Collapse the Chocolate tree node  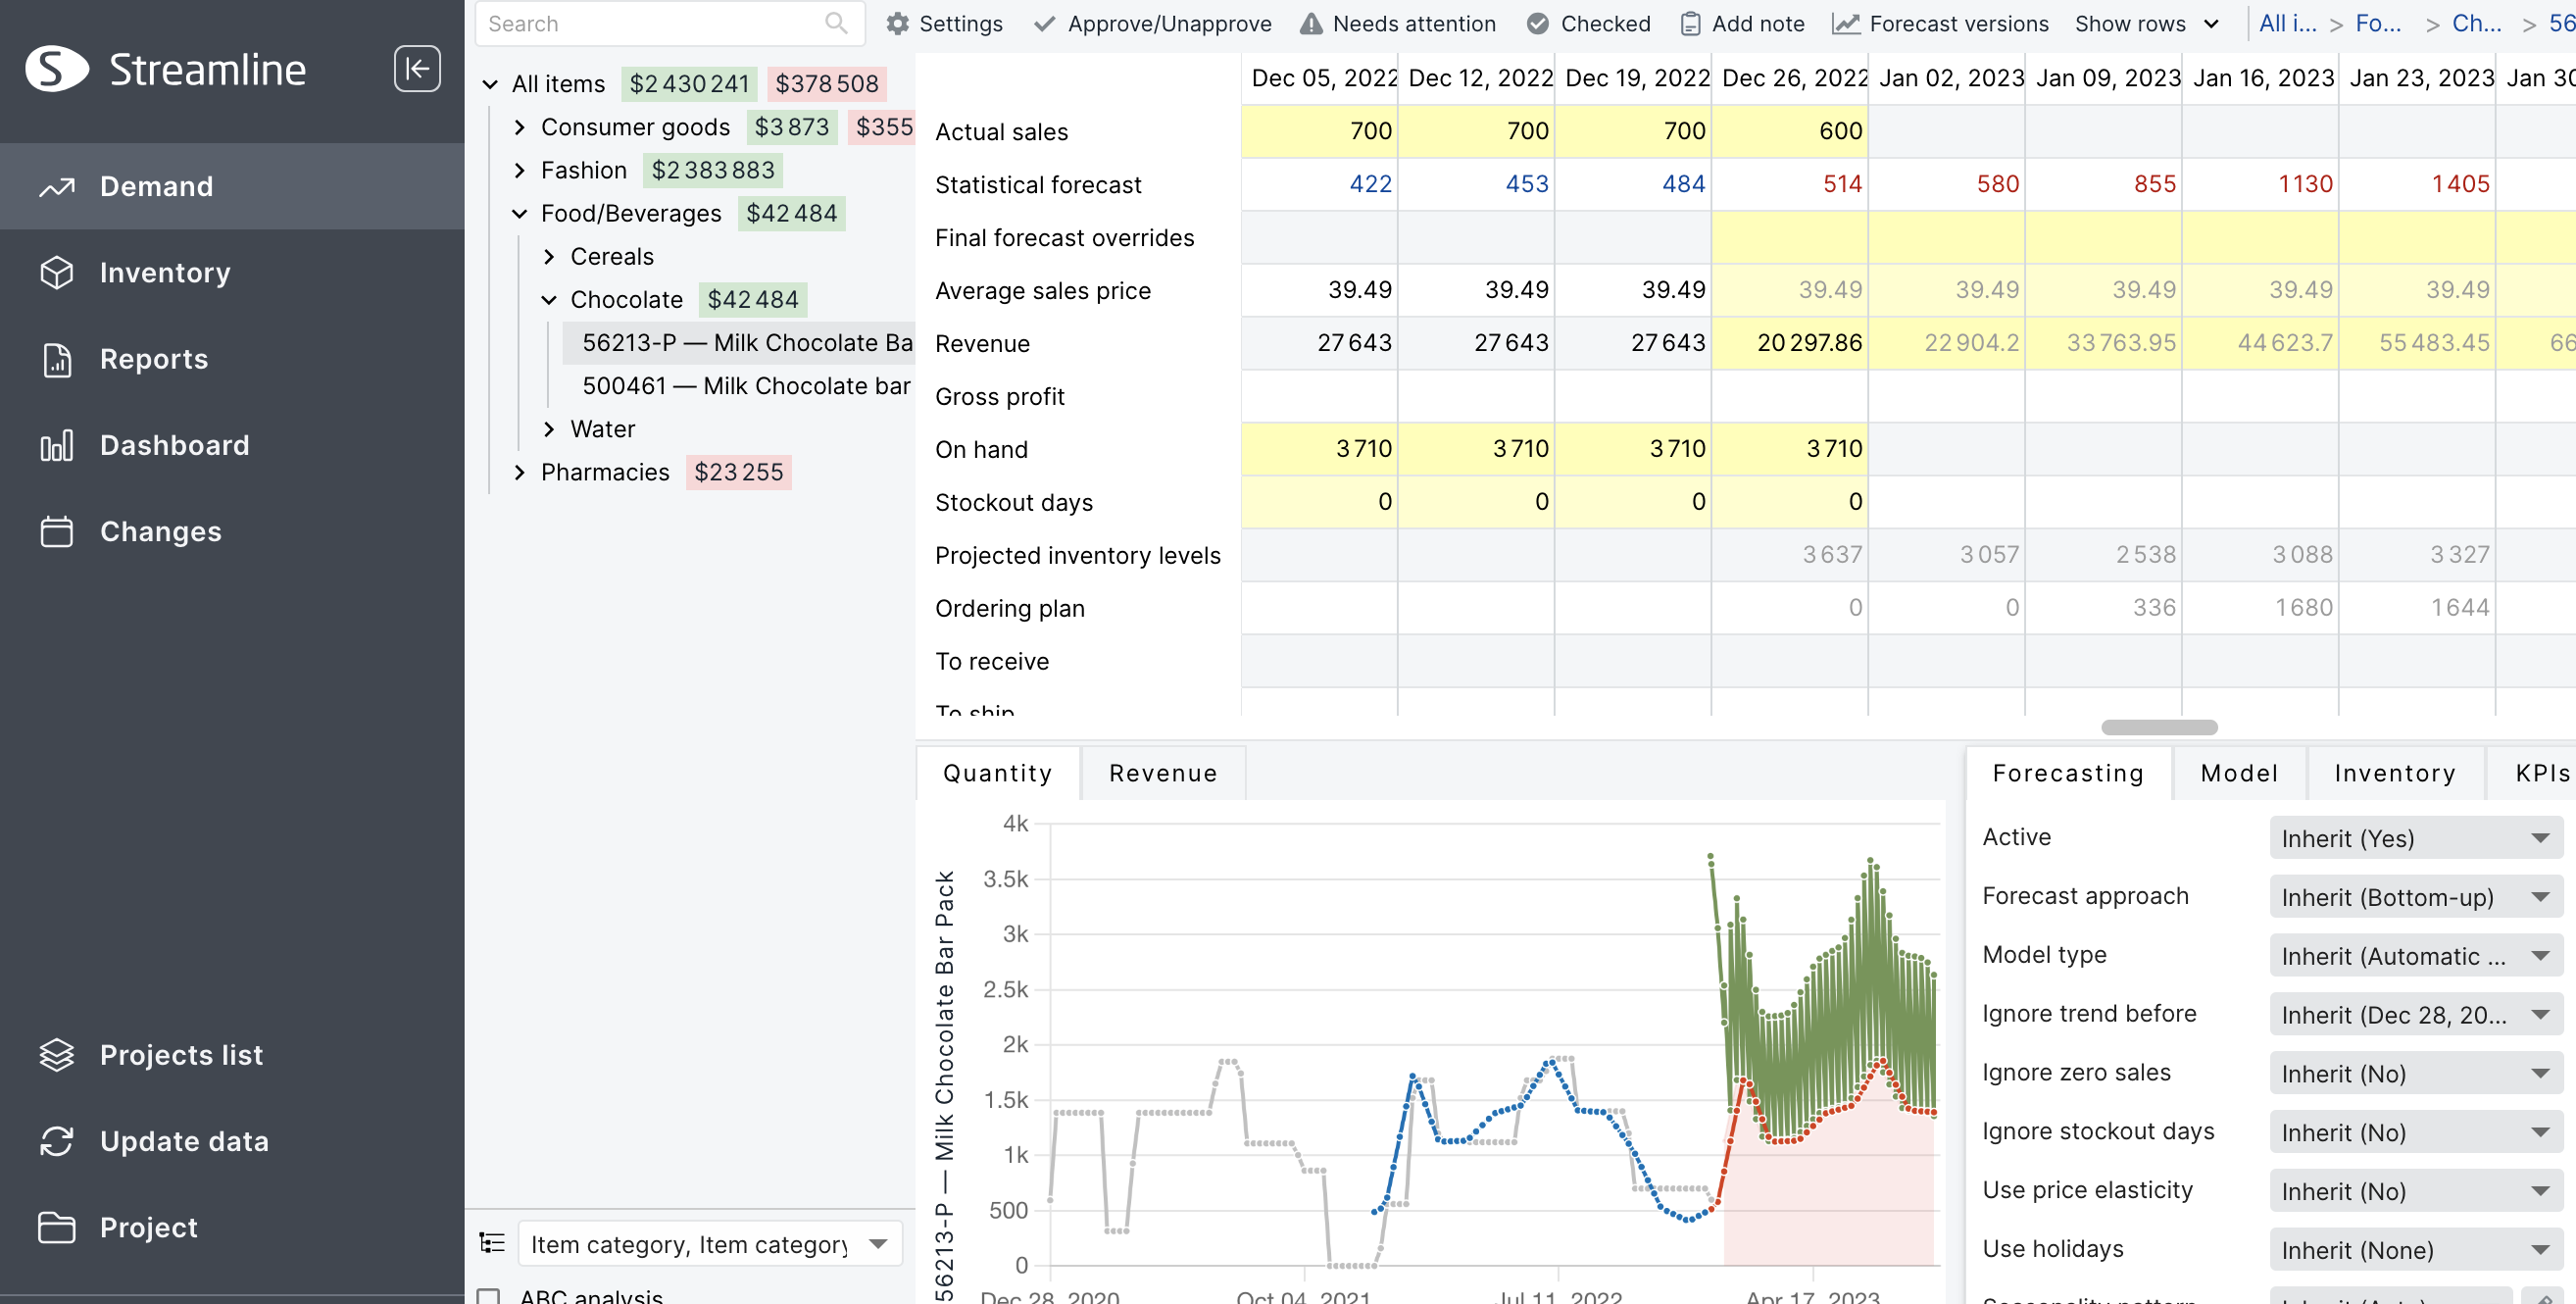pos(549,300)
